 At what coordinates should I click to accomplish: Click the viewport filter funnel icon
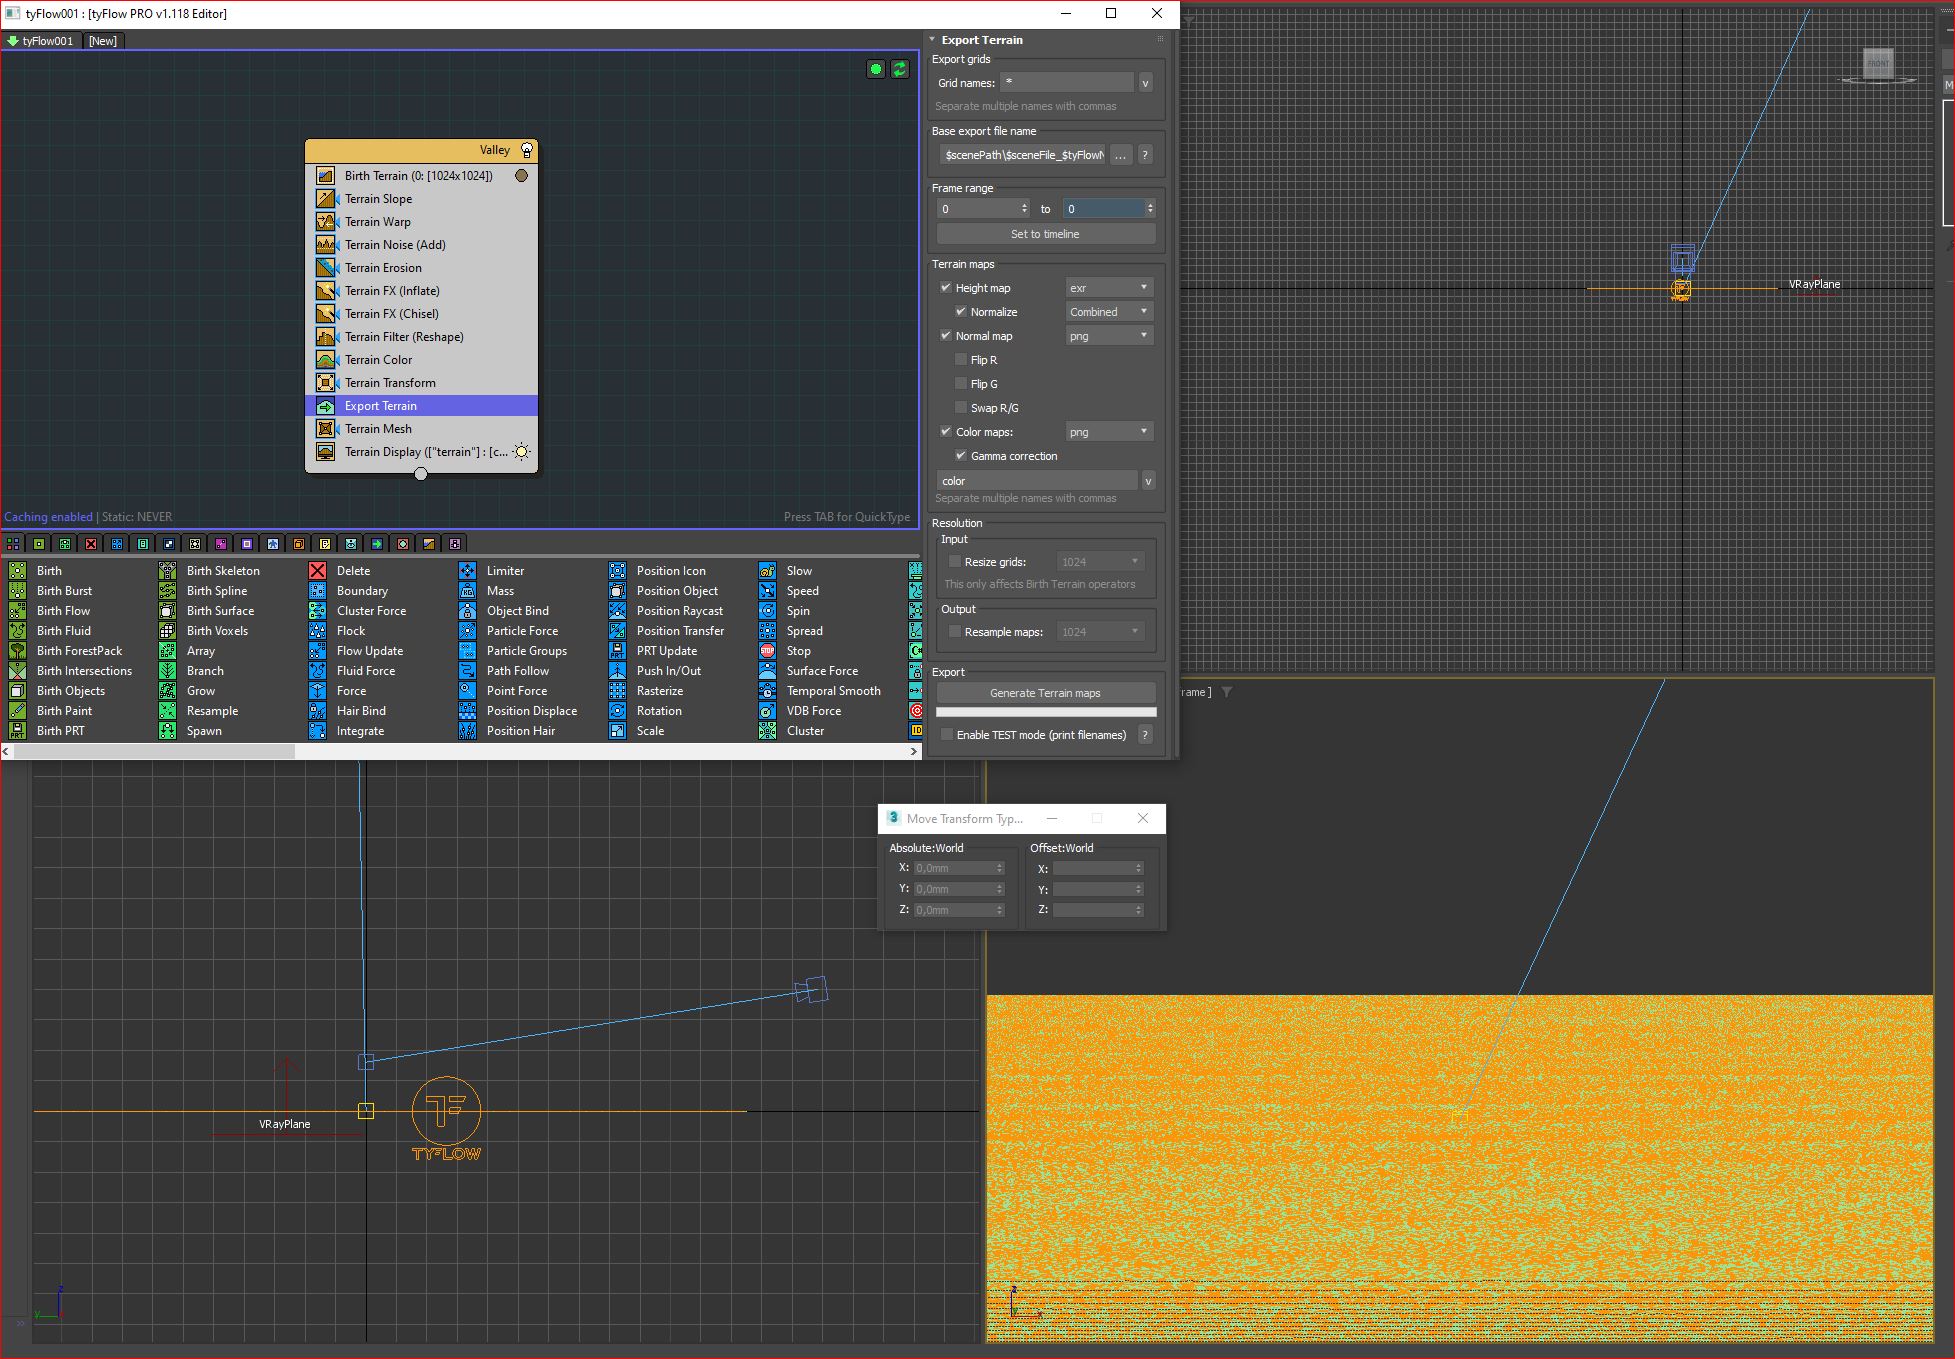[1227, 692]
